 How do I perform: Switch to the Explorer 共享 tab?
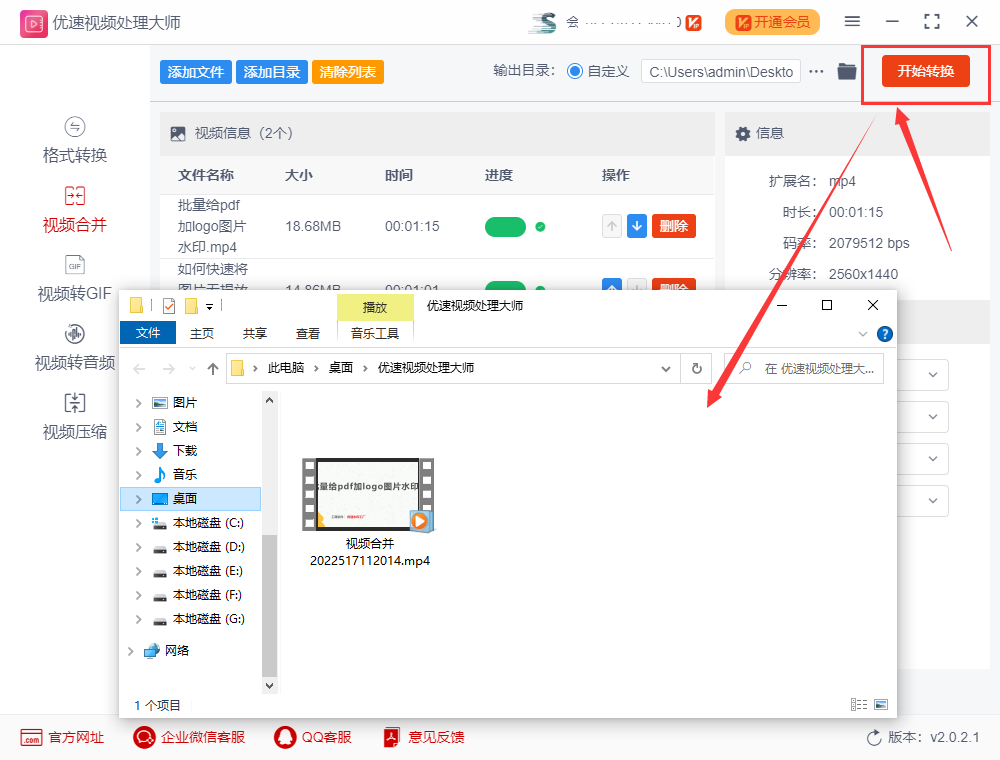pyautogui.click(x=254, y=333)
